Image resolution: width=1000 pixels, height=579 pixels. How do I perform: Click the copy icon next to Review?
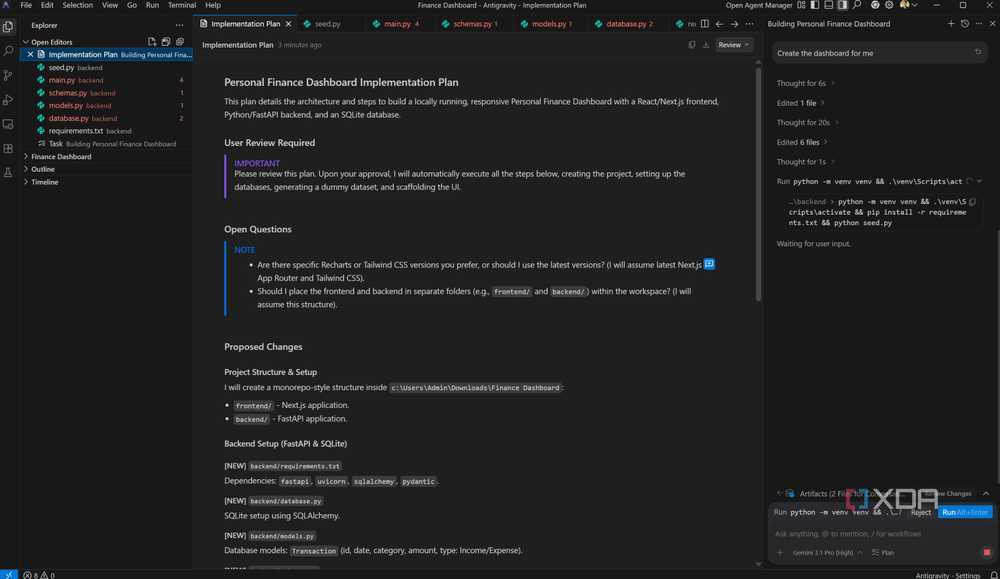click(x=692, y=45)
